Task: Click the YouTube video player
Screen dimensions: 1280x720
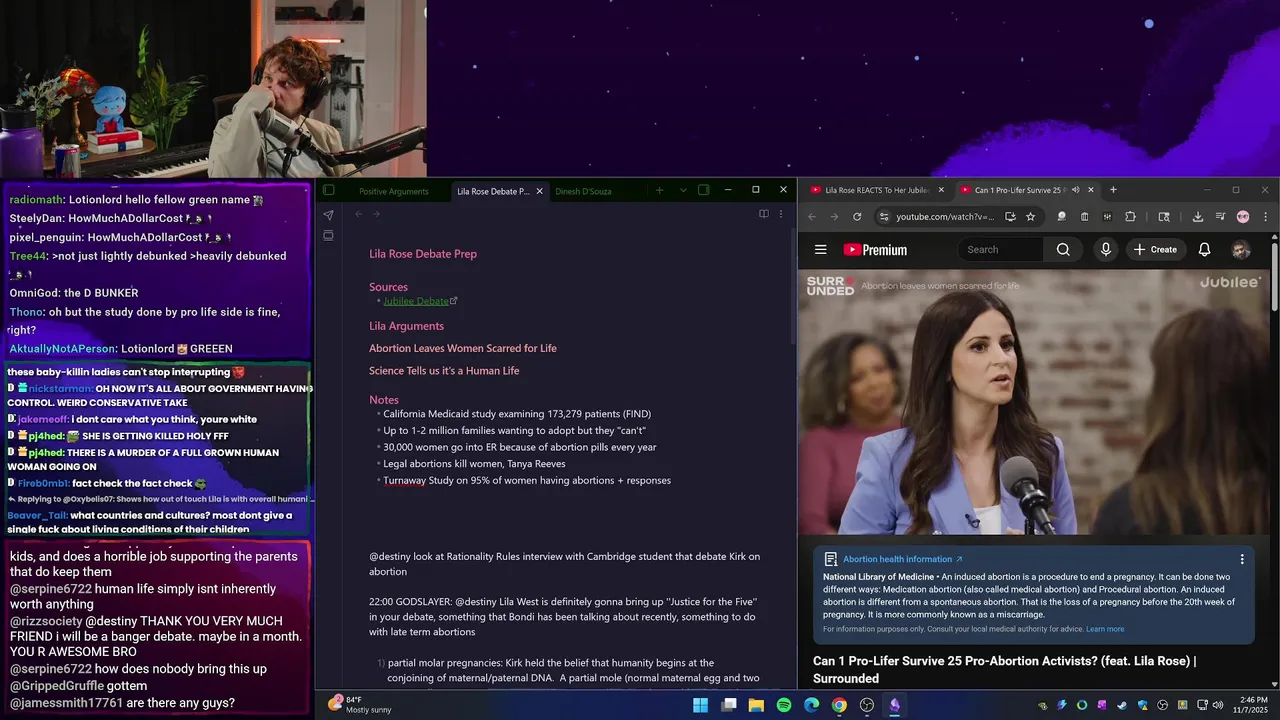Action: pos(1034,402)
